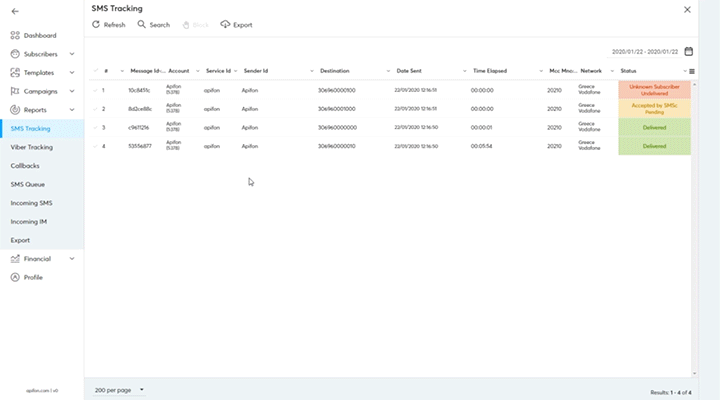Tick the checkbox for row 3
The image size is (720, 400).
(95, 127)
